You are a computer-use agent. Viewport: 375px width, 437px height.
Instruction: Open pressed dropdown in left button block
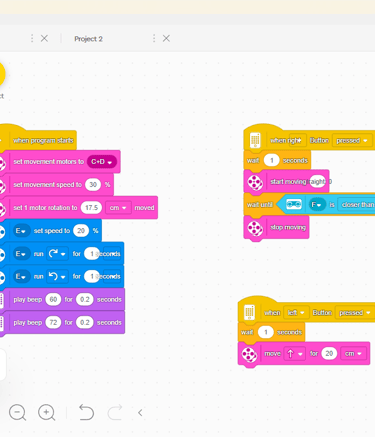click(x=355, y=313)
